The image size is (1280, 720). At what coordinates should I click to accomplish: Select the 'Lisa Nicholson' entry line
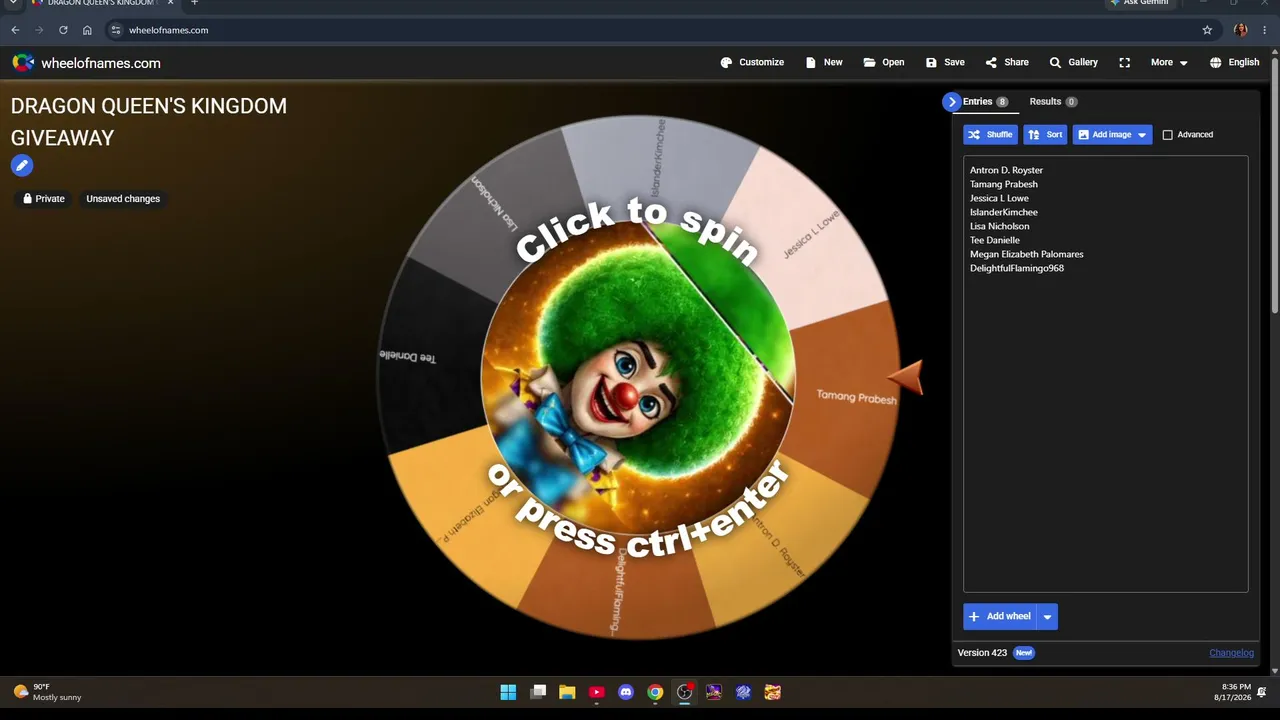[1000, 226]
